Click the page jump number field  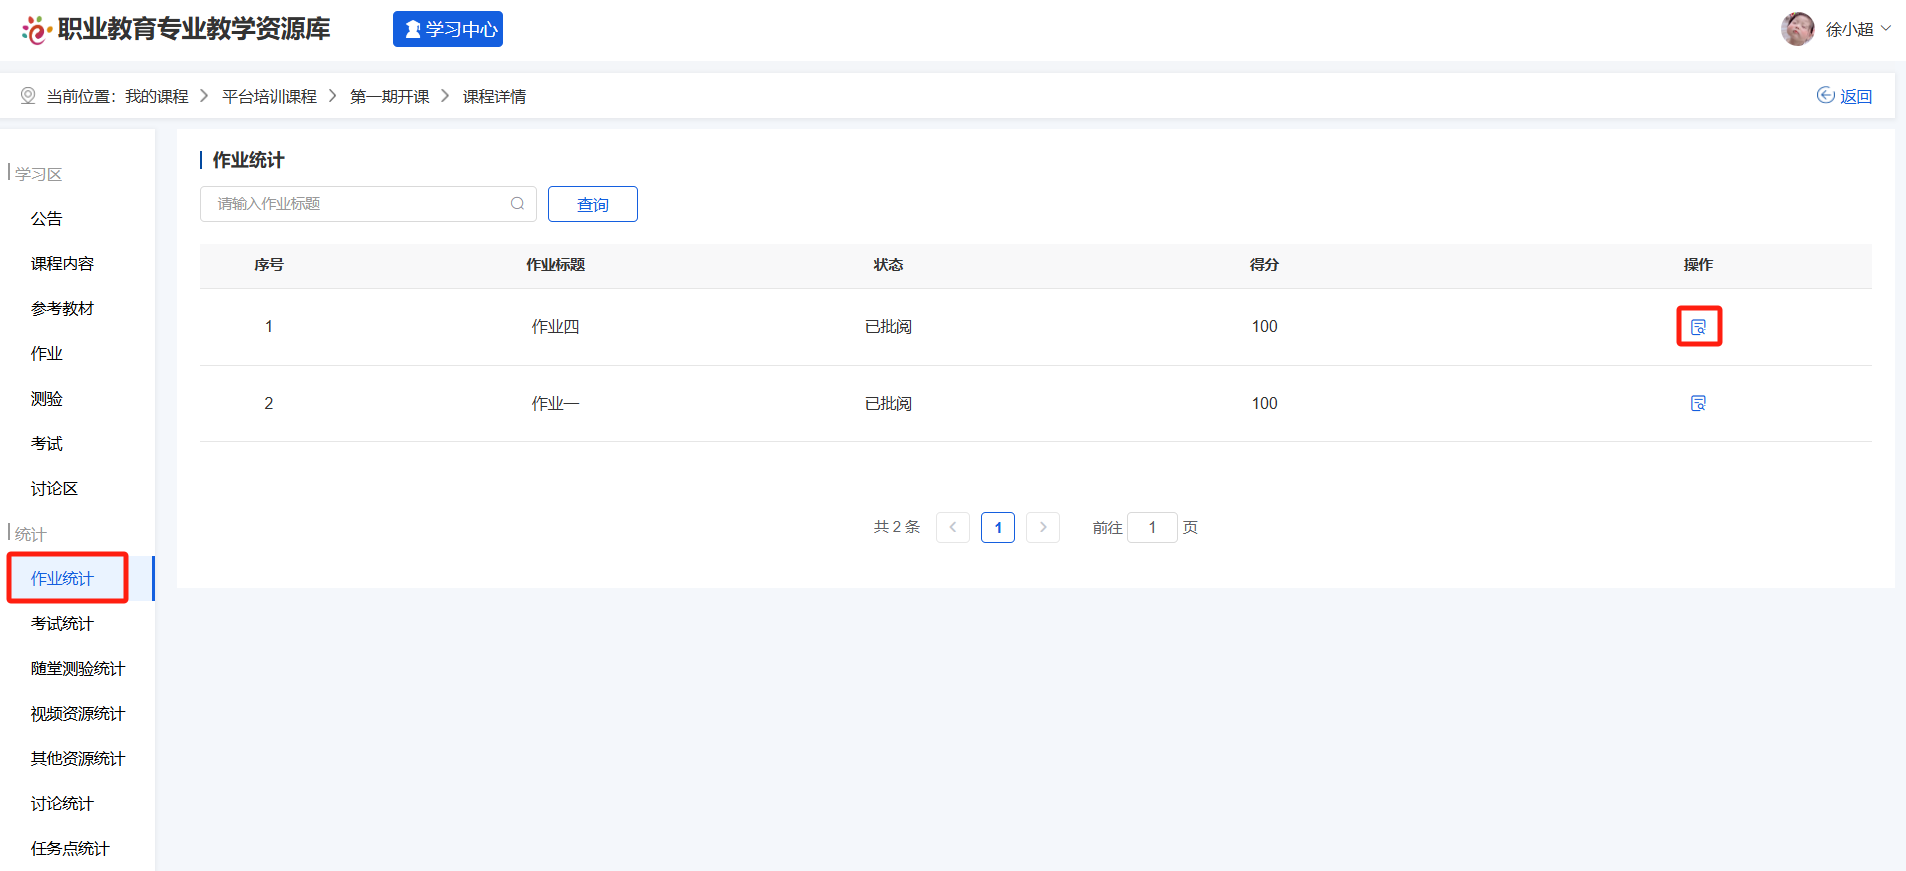pyautogui.click(x=1152, y=527)
